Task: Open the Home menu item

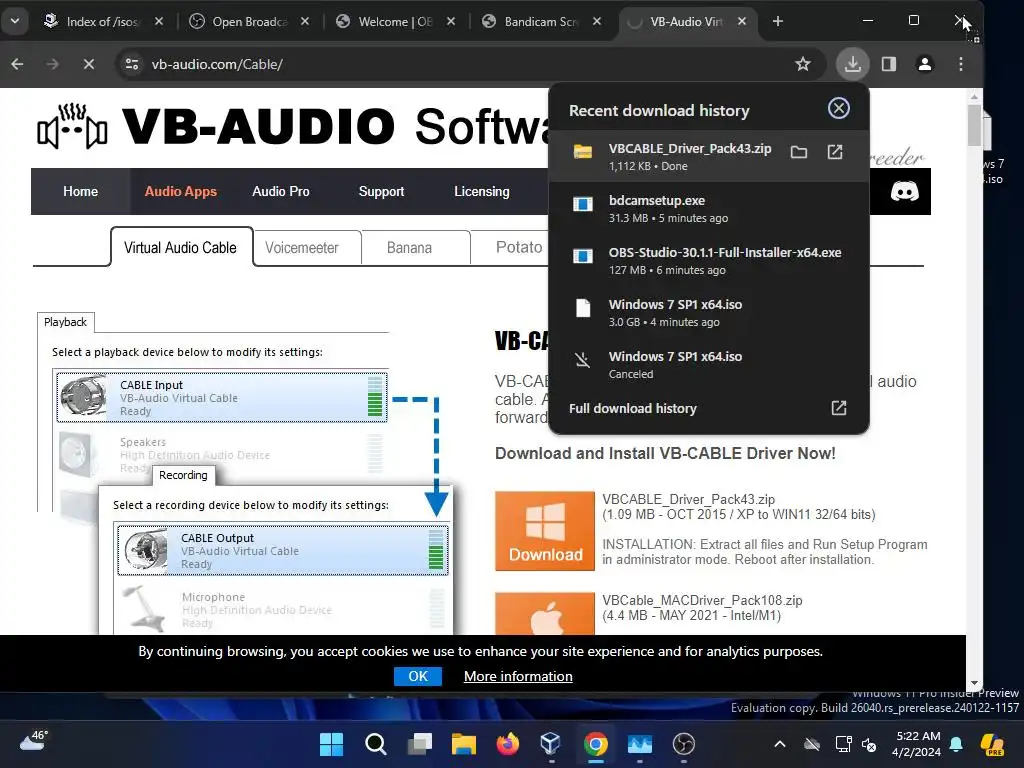Action: click(80, 191)
